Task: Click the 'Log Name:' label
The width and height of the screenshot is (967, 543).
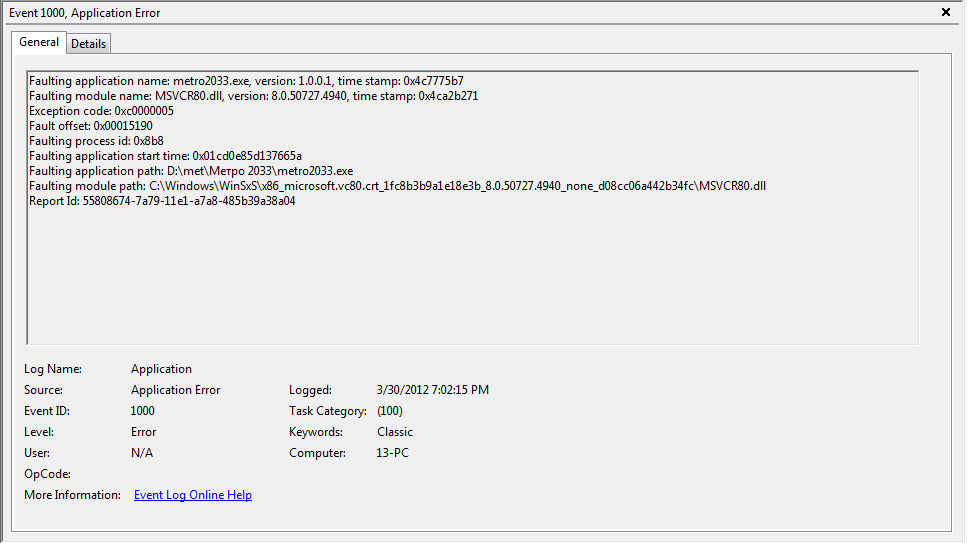Action: pyautogui.click(x=53, y=369)
